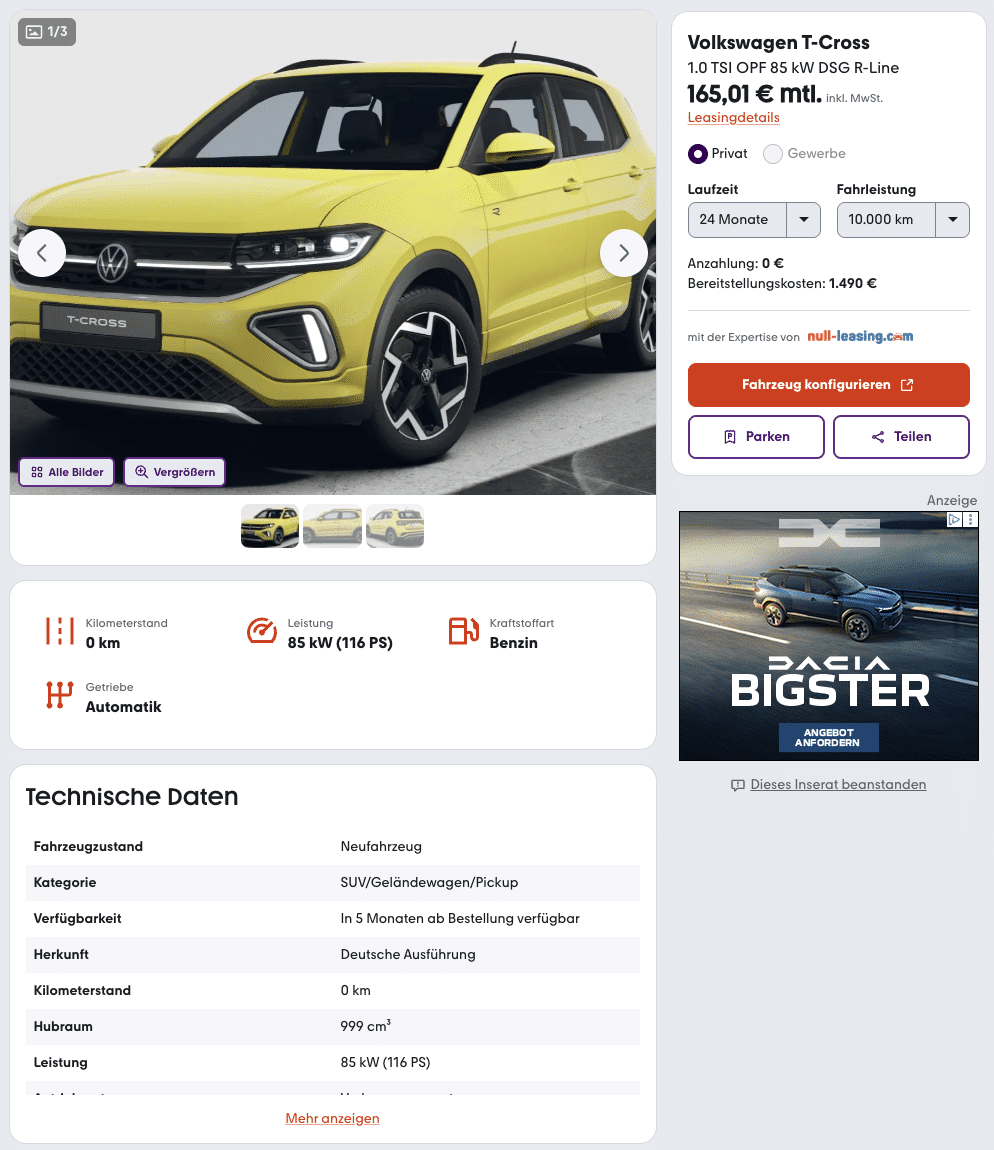The height and width of the screenshot is (1150, 994).
Task: Open the Leasingdetails link
Action: tap(734, 117)
